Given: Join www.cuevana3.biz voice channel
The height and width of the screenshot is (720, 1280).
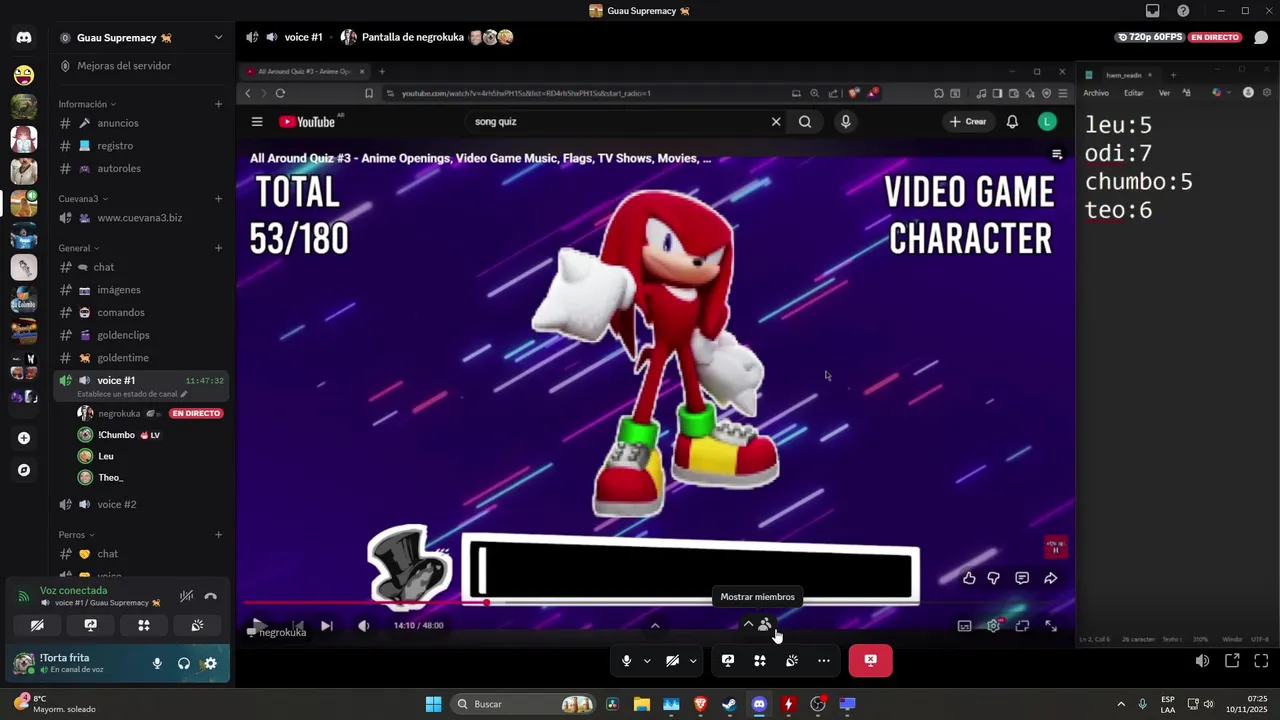Looking at the screenshot, I should (x=140, y=218).
